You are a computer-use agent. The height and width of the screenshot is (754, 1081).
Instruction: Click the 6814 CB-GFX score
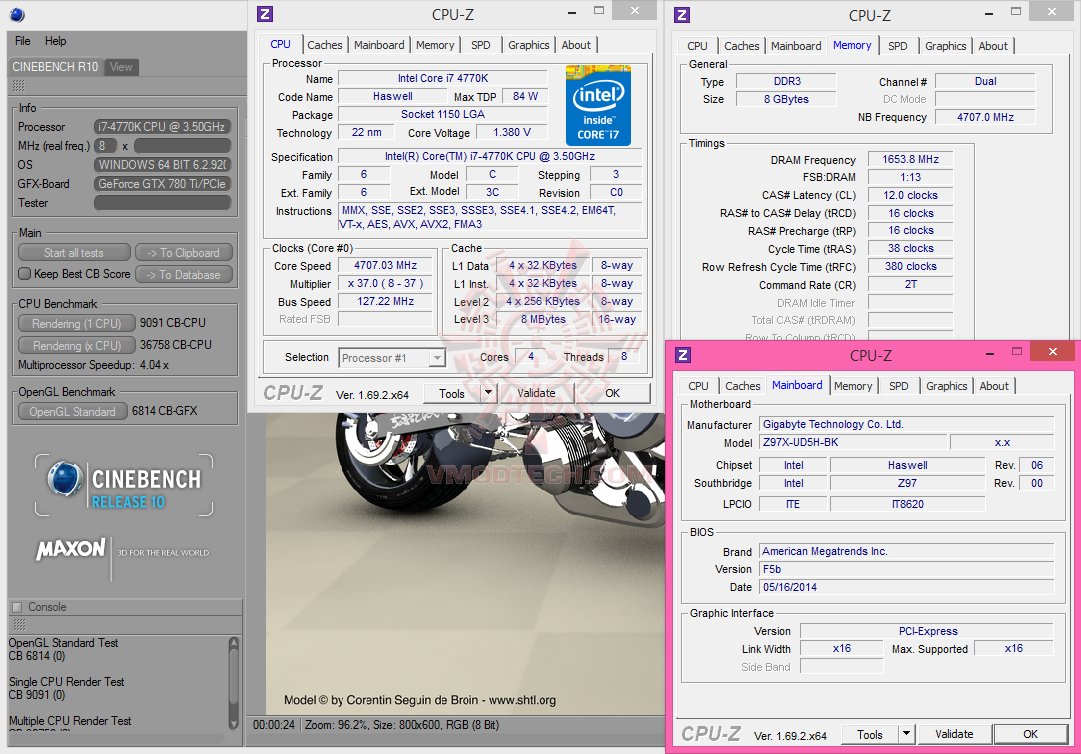[165, 411]
